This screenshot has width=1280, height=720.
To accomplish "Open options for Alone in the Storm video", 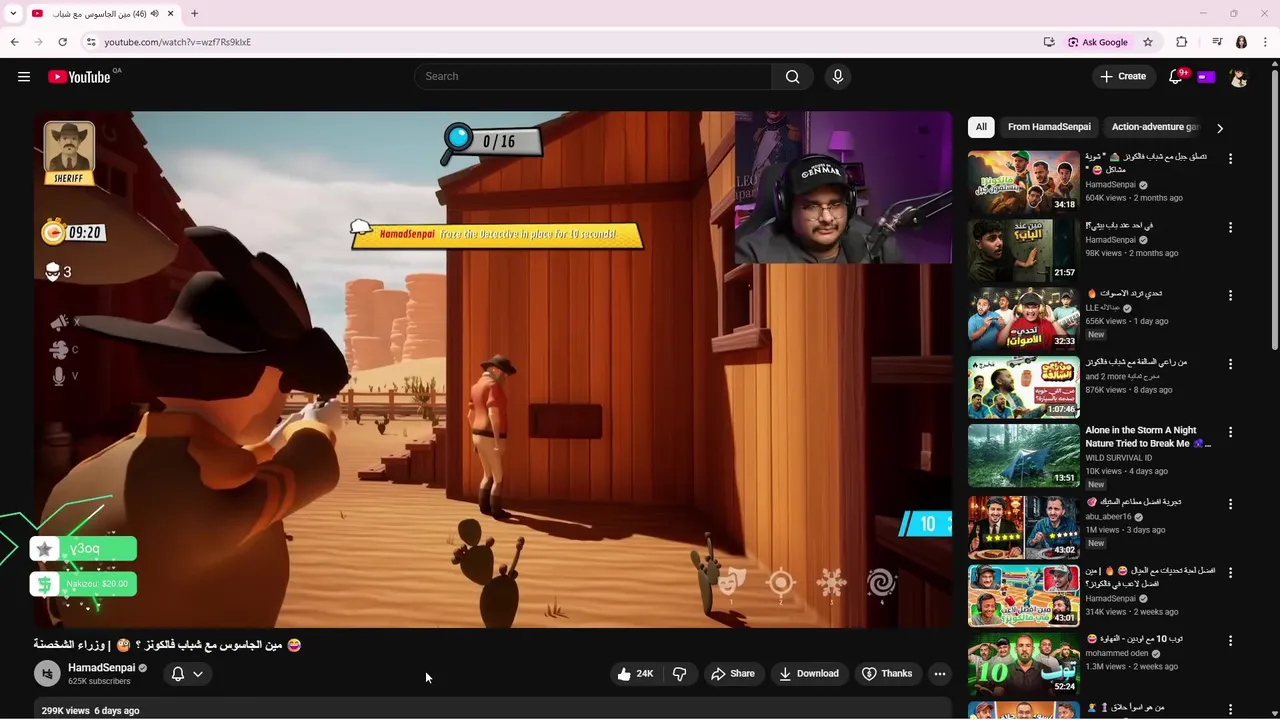I will click(x=1230, y=432).
